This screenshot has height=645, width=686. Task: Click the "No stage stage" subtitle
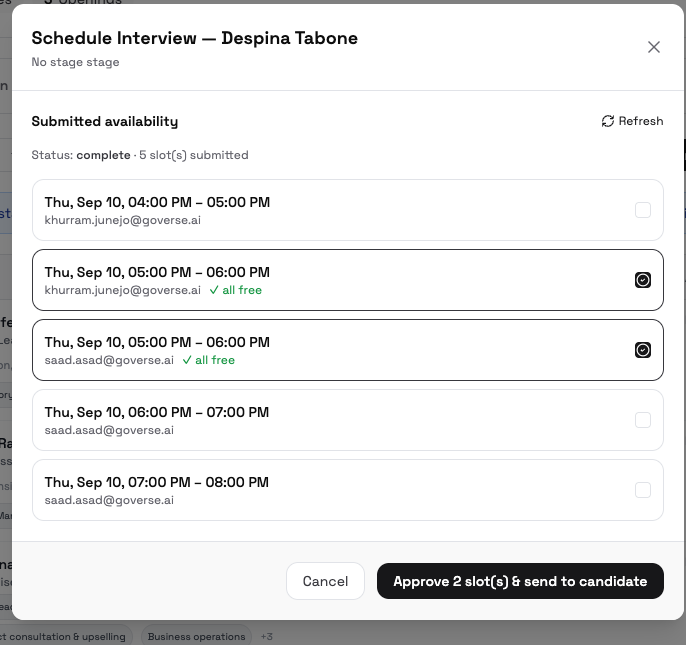coord(75,62)
